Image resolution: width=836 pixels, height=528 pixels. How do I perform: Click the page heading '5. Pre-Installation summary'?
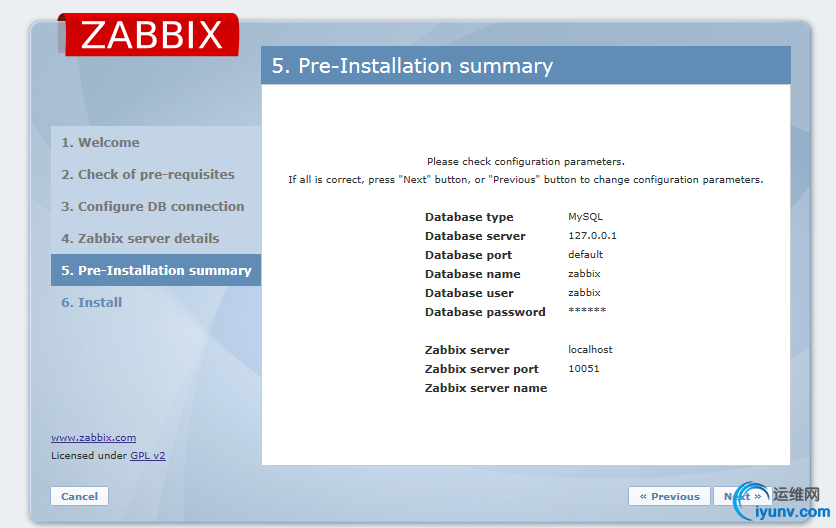(x=412, y=66)
